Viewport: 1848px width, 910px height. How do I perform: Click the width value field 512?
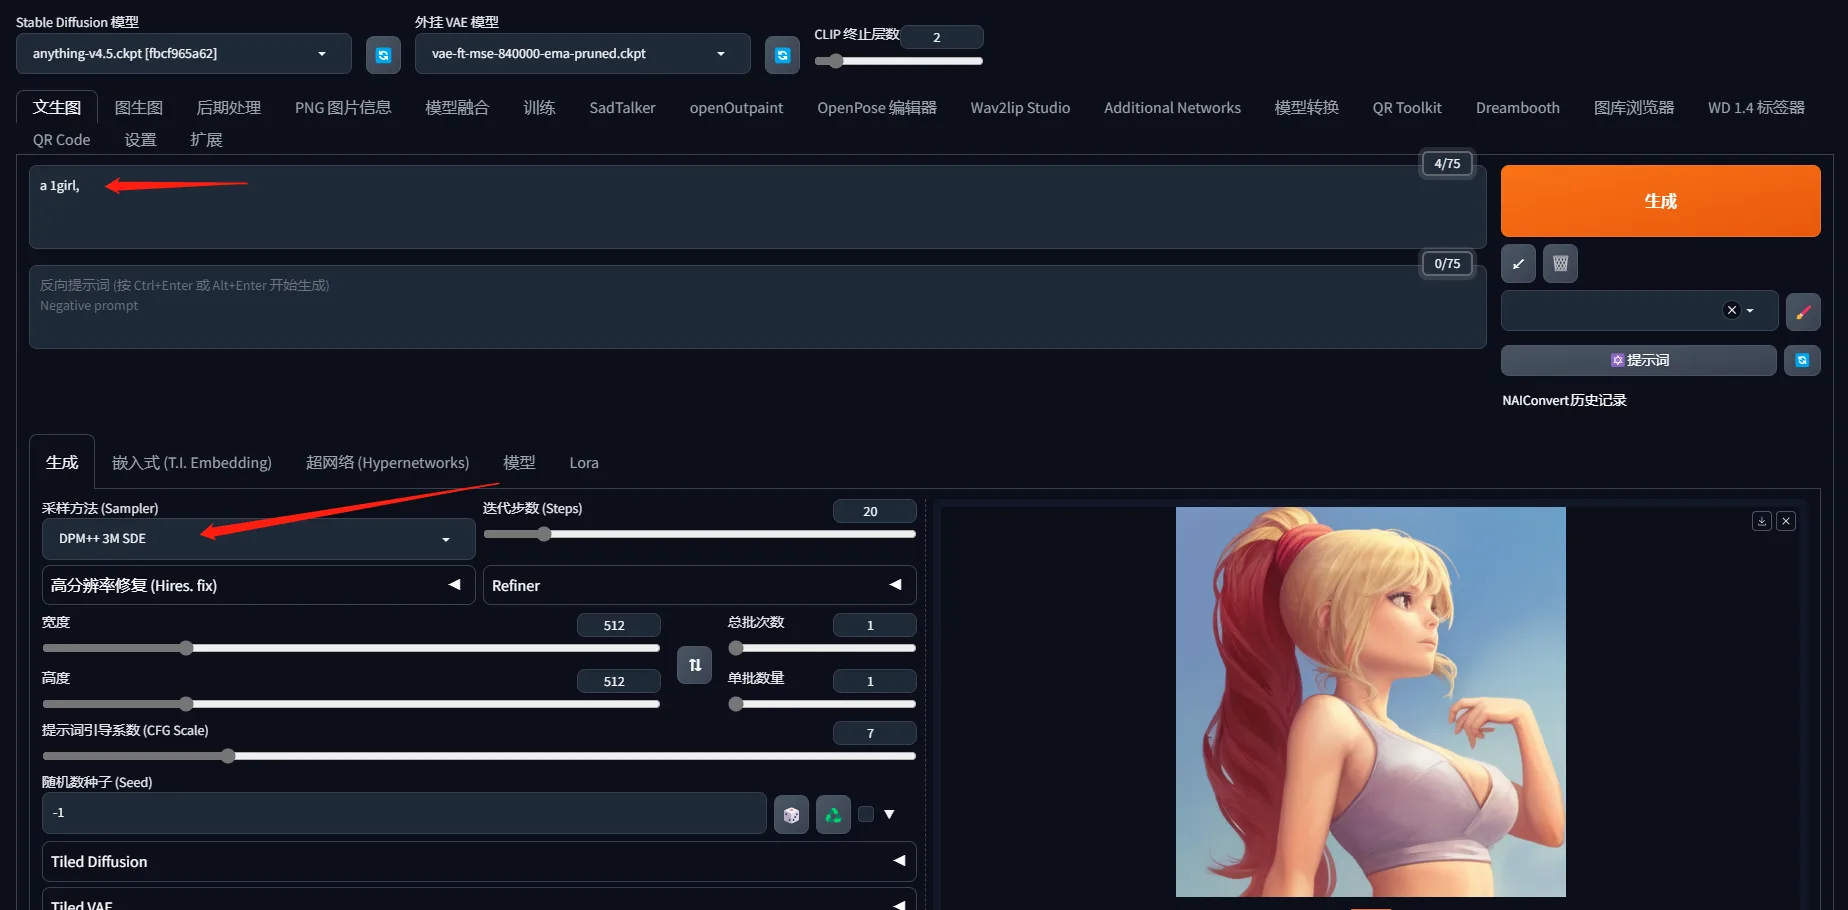click(x=618, y=625)
